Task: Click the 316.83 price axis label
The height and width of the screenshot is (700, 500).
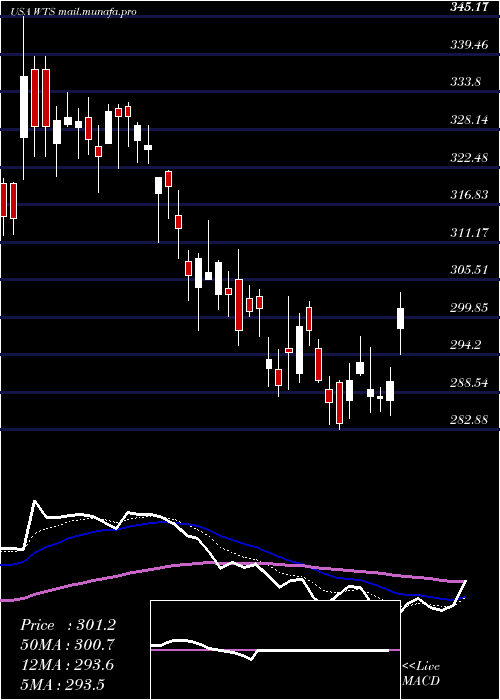Action: 468,195
